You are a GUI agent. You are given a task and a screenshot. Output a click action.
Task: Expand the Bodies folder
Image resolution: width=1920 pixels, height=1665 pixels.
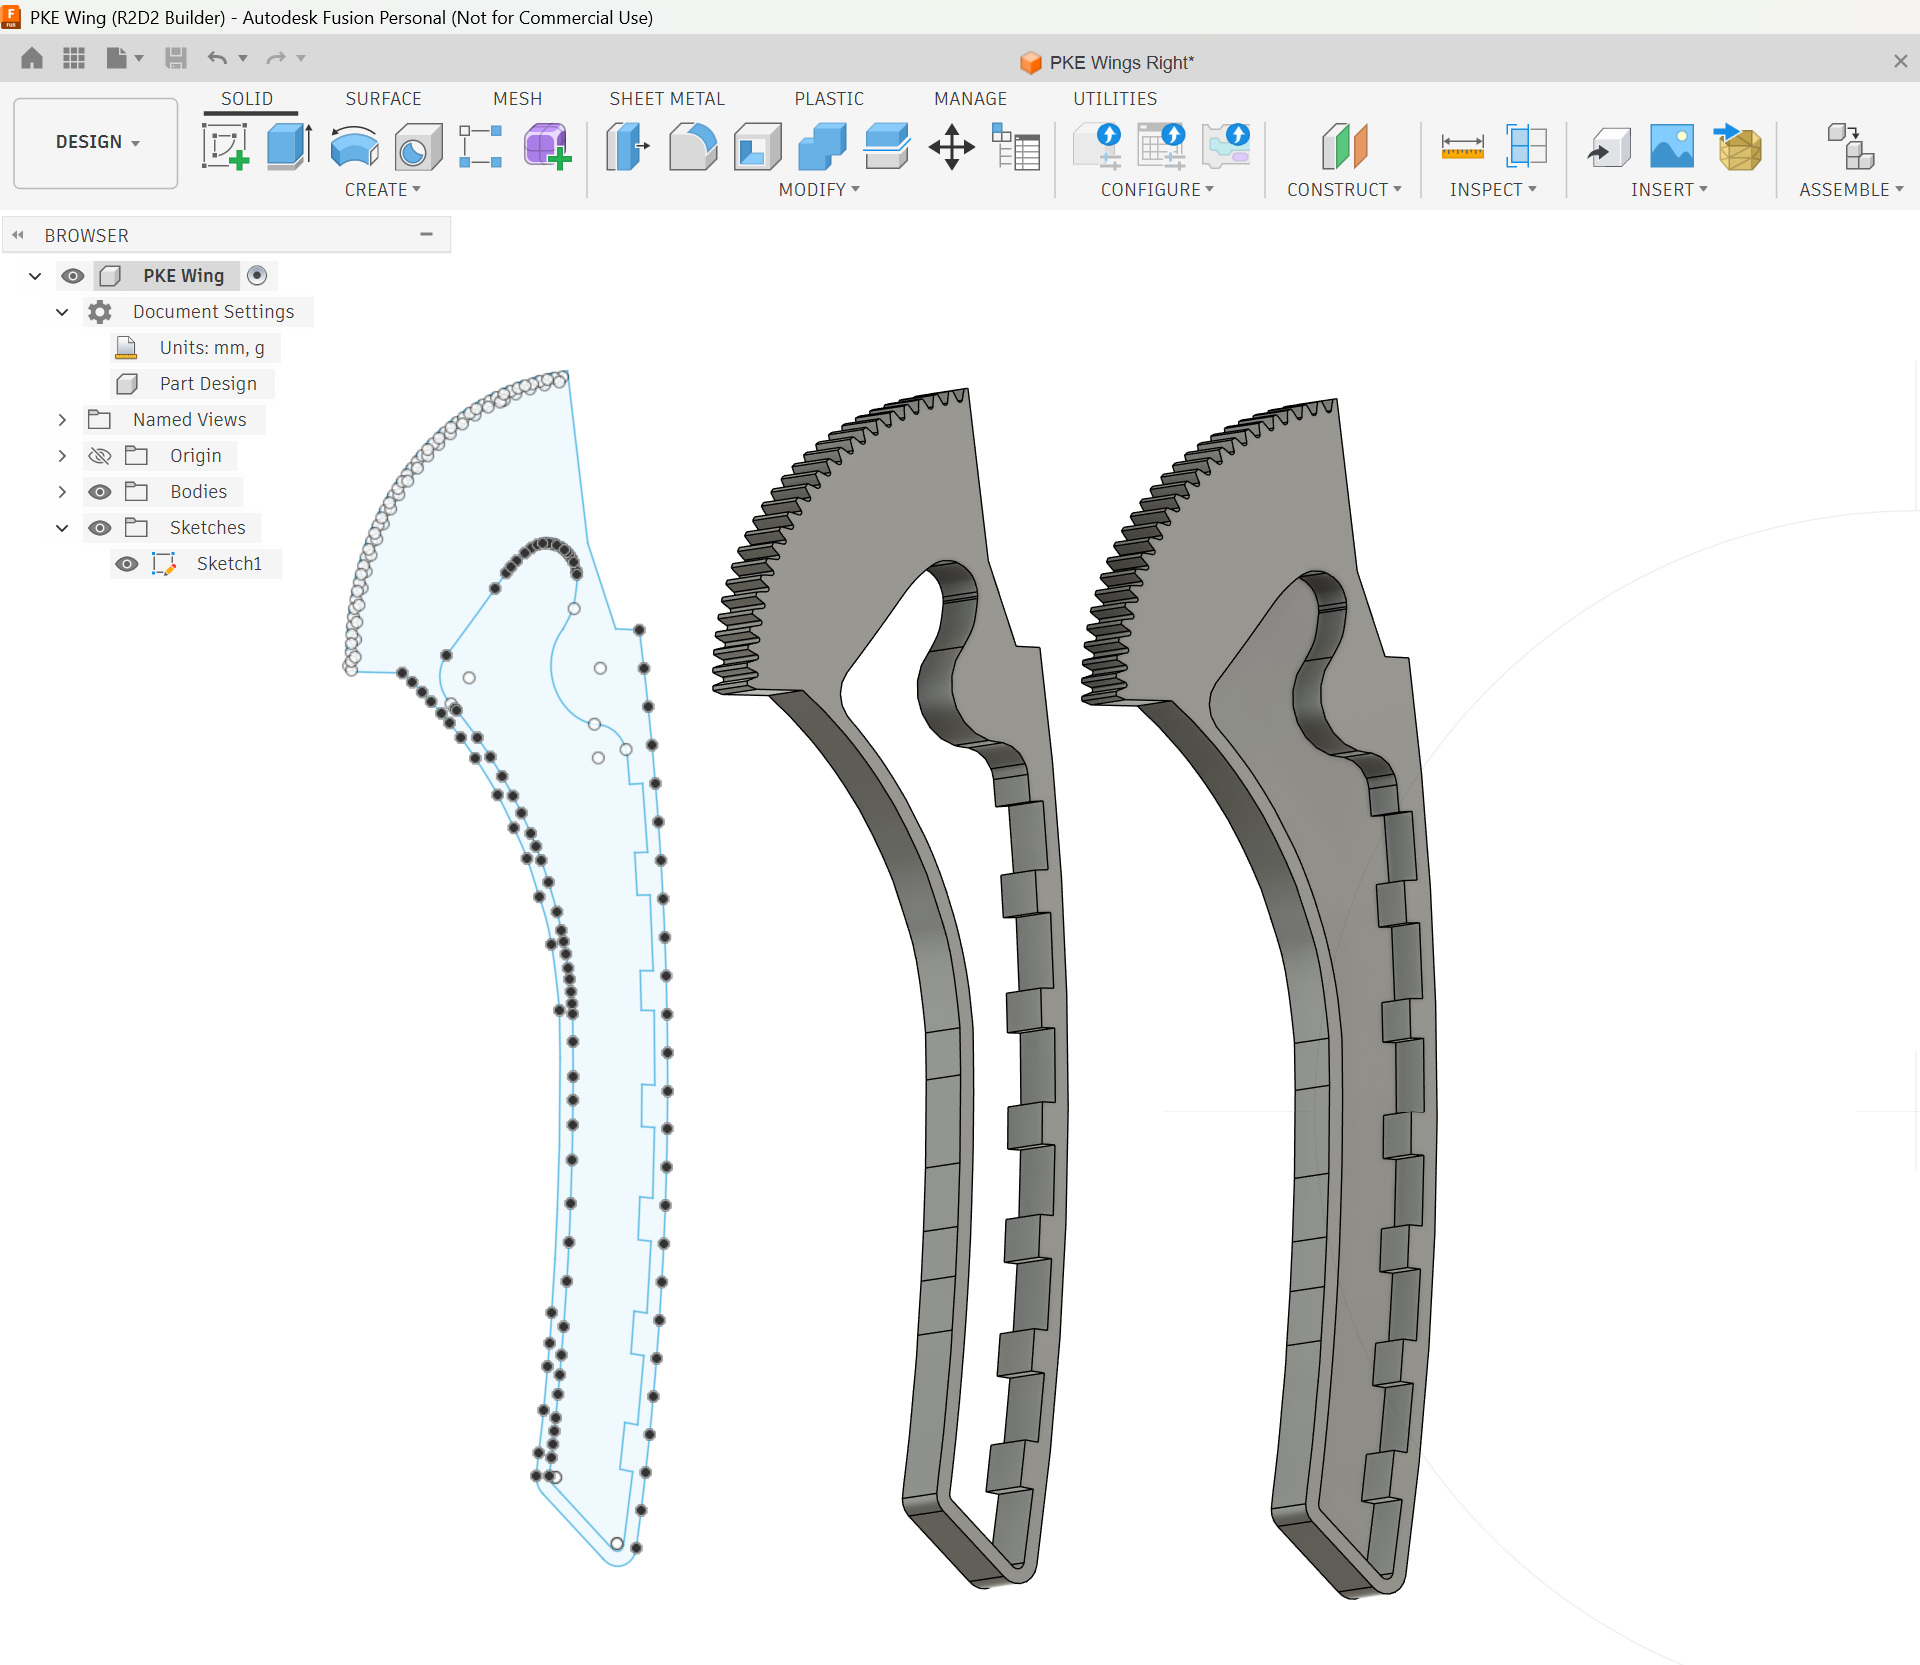pyautogui.click(x=62, y=492)
